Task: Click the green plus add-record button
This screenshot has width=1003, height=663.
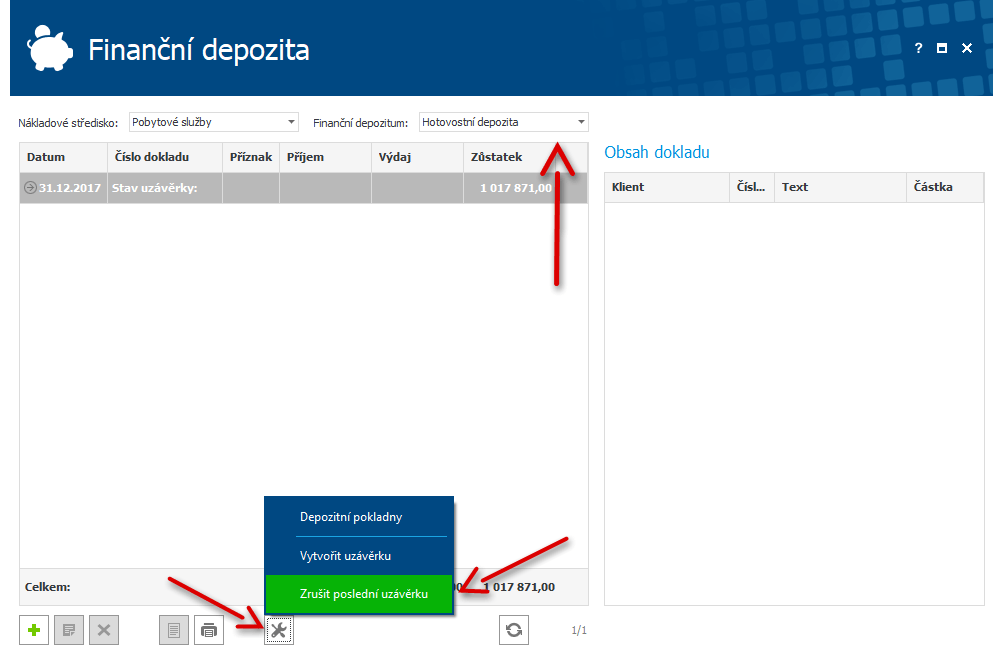Action: [34, 630]
